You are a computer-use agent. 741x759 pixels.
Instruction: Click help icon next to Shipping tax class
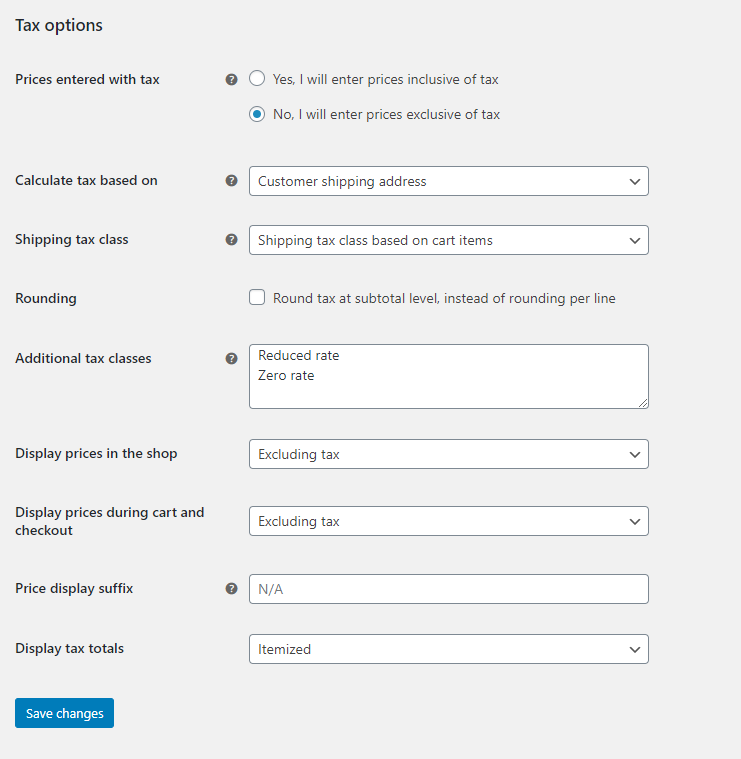point(232,240)
